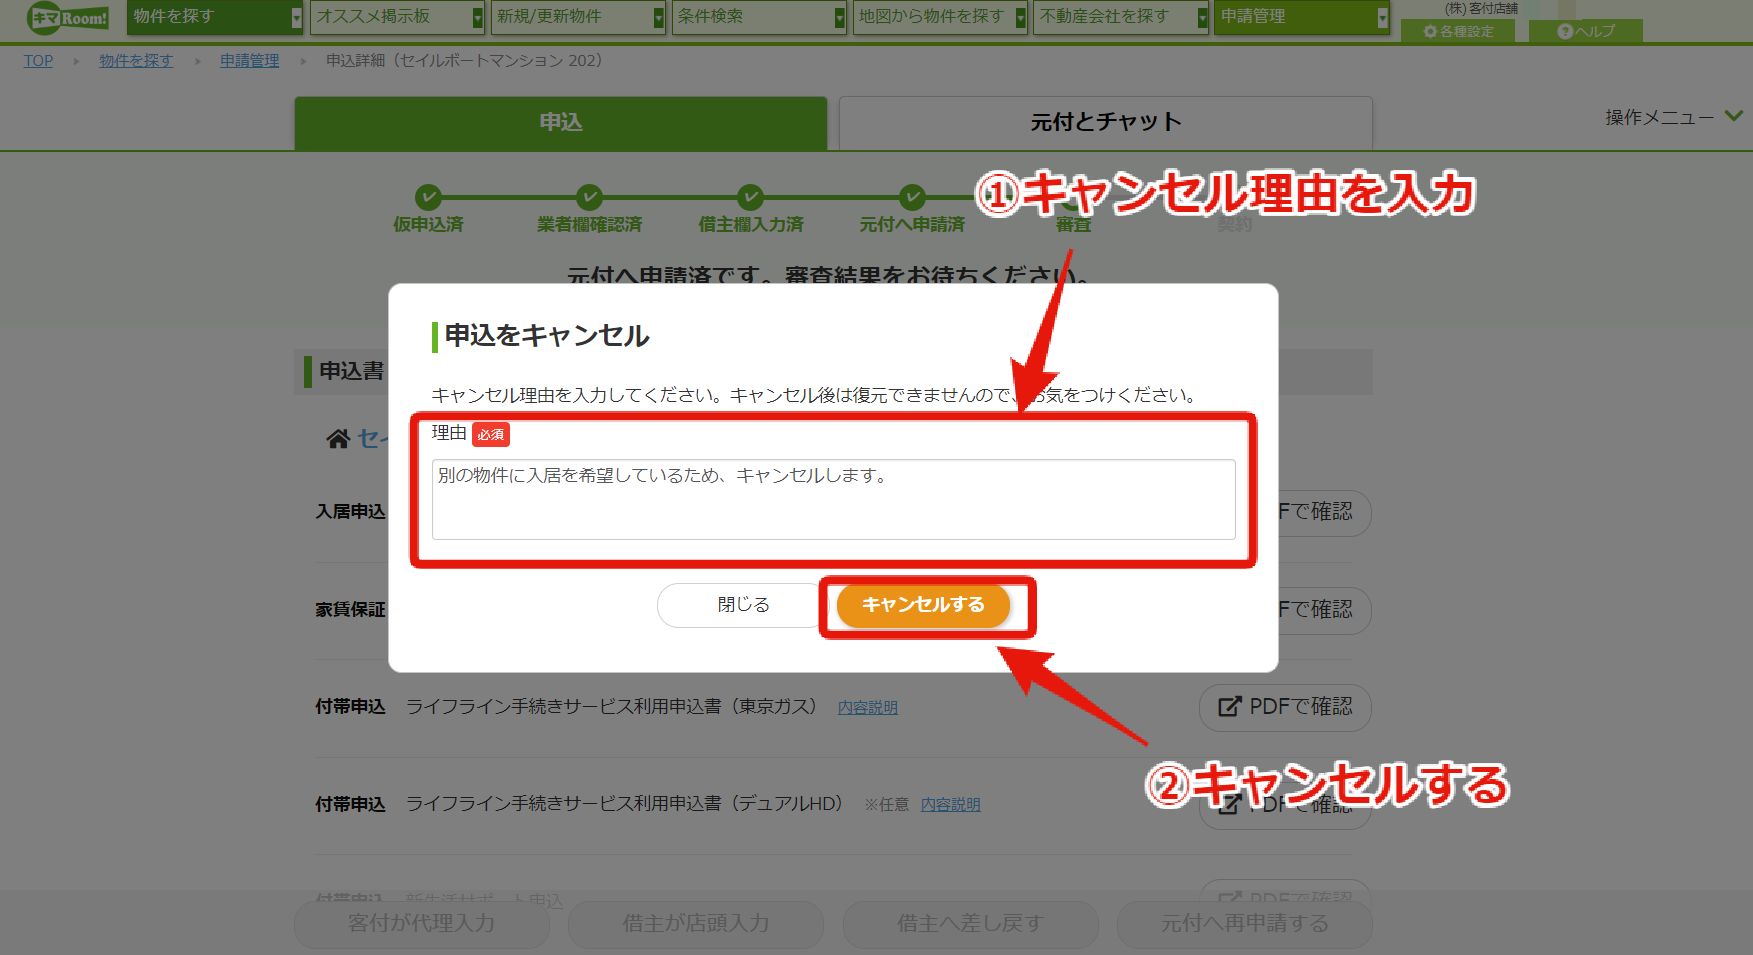Select the 申込 tab
The image size is (1753, 955).
[x=561, y=123]
